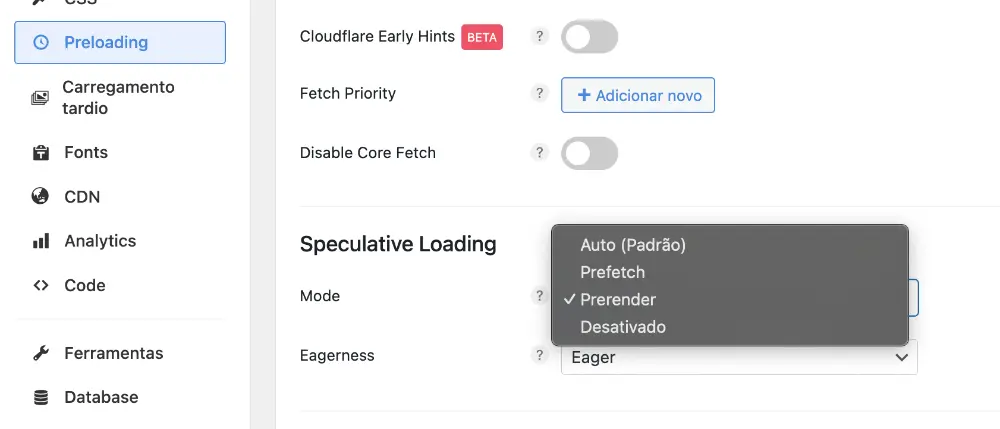Screen dimensions: 1000x429
Task: Click the clock icon beside Preloading
Action: click(41, 42)
